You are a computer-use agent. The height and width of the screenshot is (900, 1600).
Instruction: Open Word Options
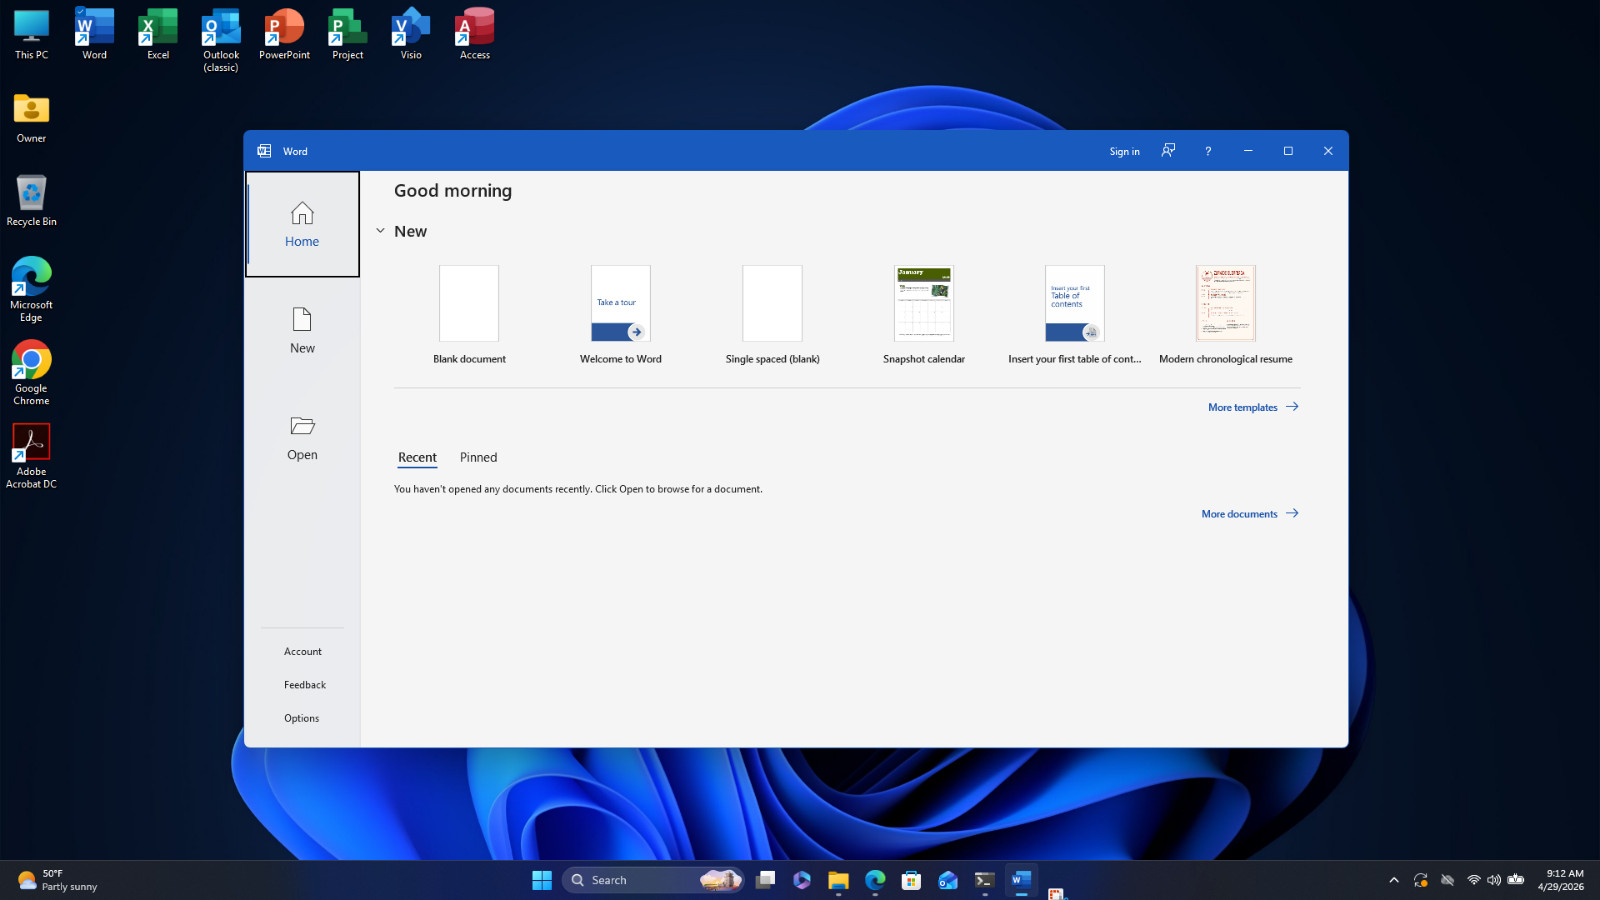pyautogui.click(x=301, y=718)
